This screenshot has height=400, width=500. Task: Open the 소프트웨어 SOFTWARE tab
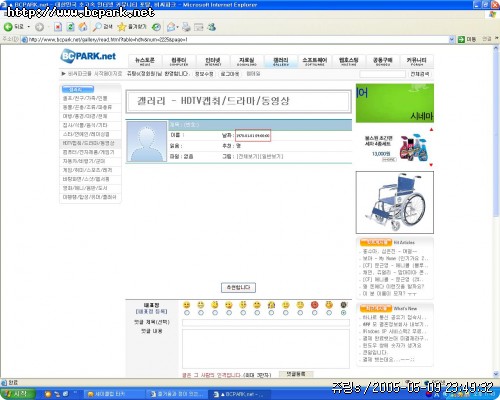(x=315, y=61)
